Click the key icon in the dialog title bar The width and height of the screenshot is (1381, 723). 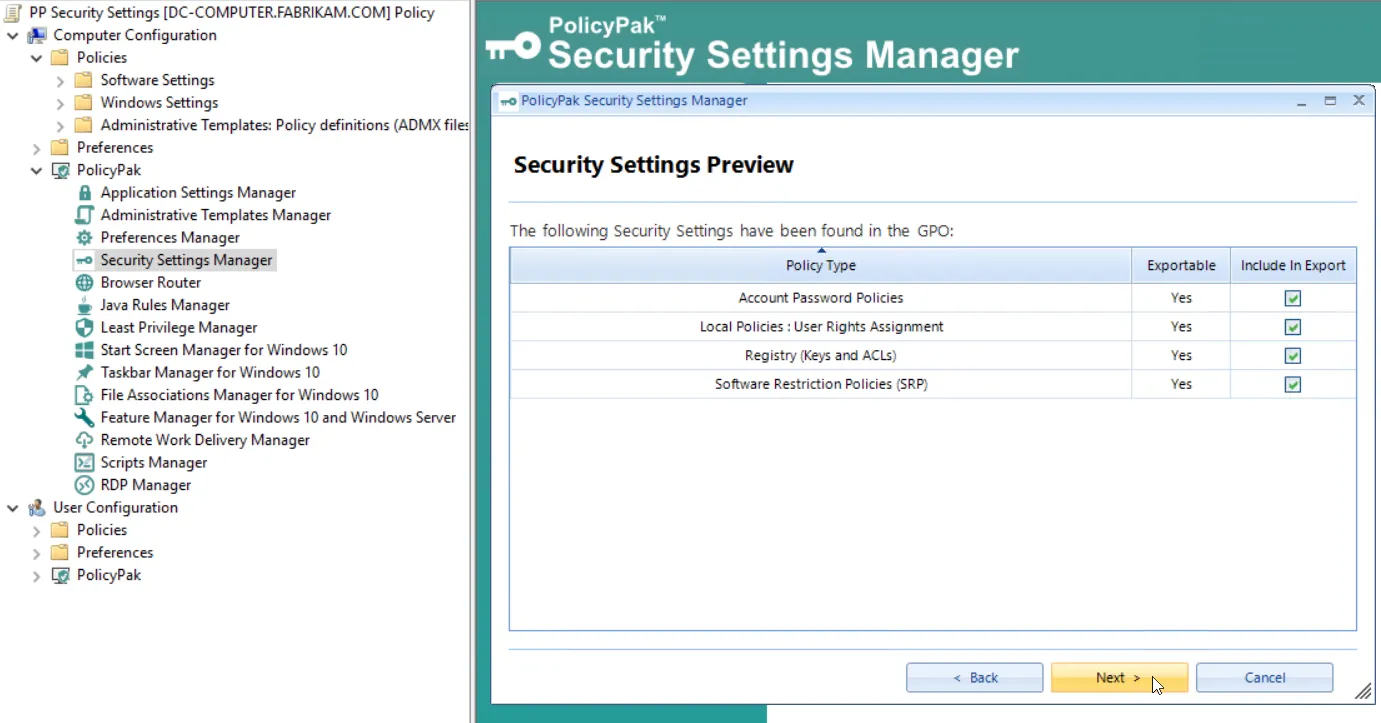click(509, 101)
